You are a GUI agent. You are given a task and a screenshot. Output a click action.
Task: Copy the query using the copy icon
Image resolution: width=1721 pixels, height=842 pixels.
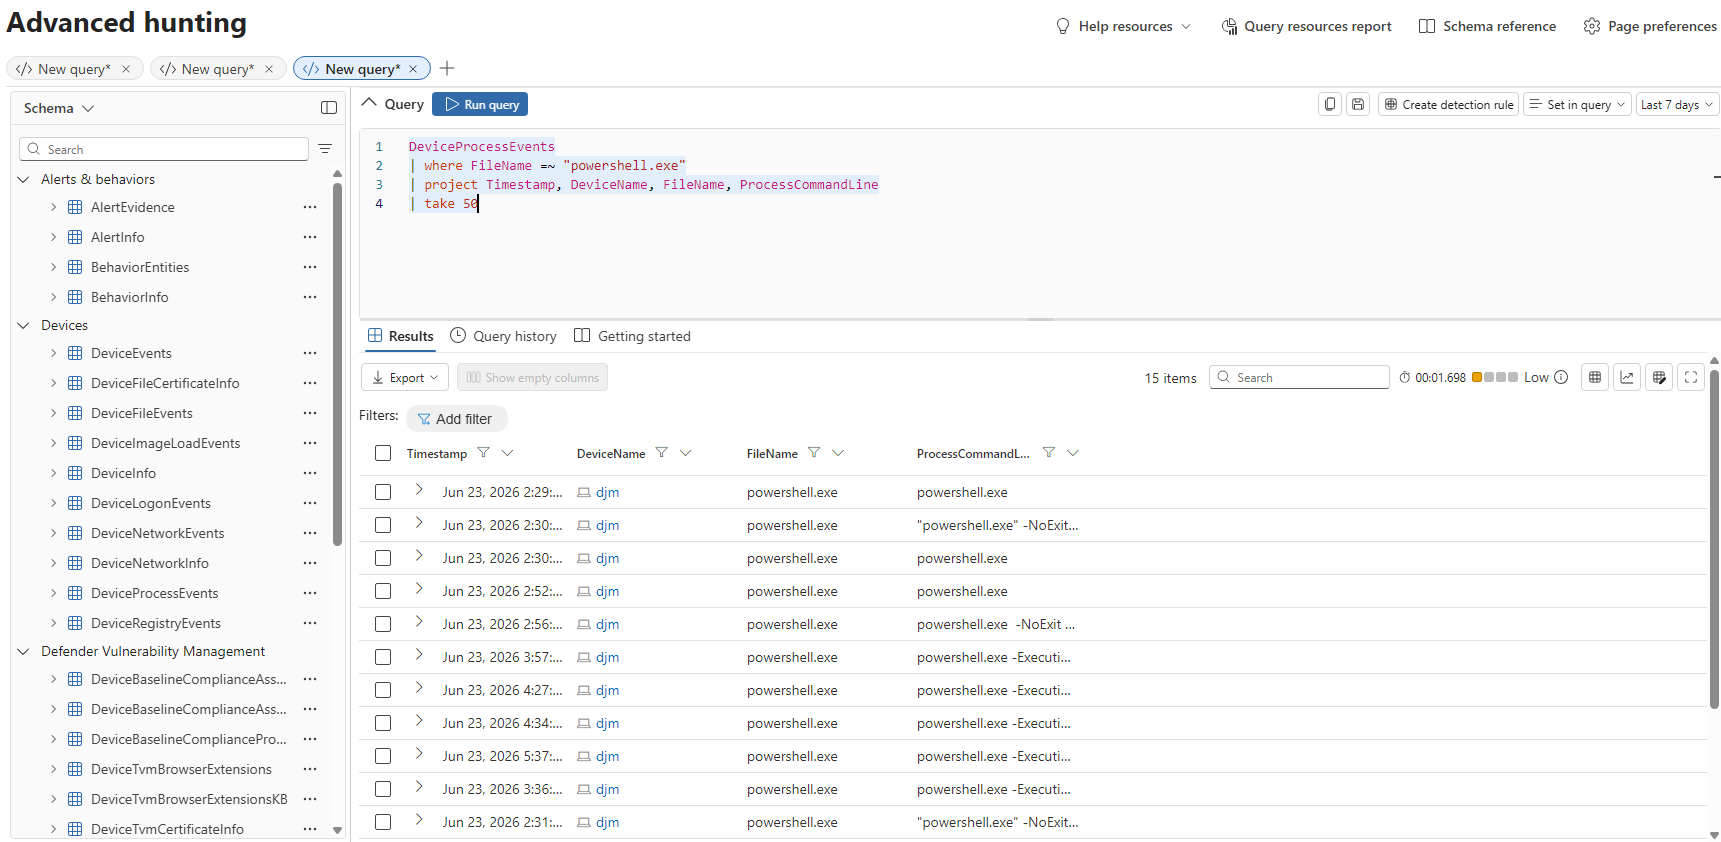[x=1330, y=104]
